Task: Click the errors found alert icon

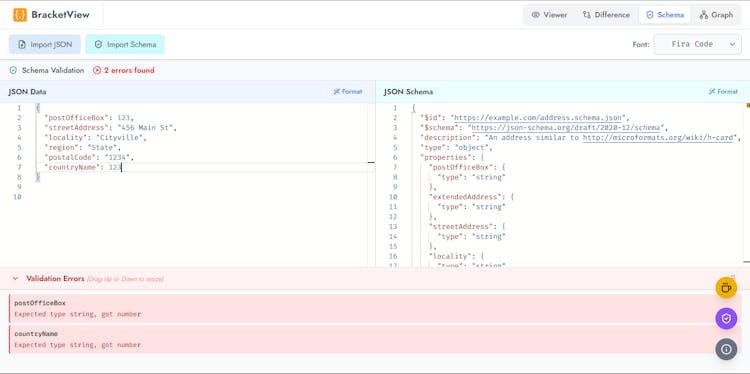Action: [97, 70]
